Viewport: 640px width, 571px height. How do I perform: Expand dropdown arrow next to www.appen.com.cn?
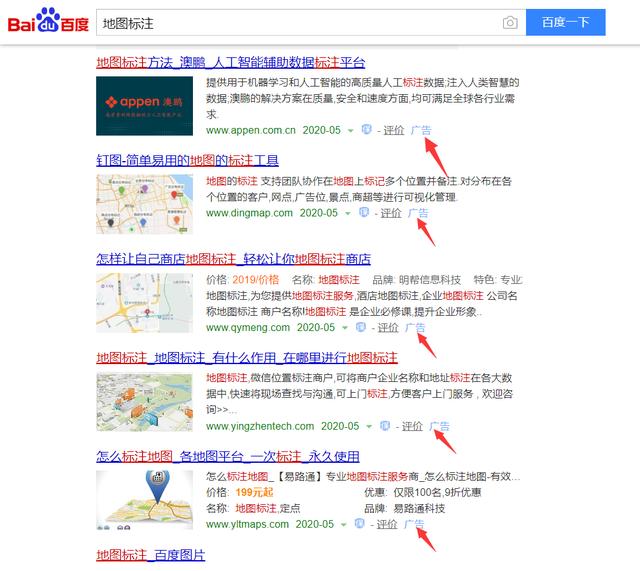(351, 131)
